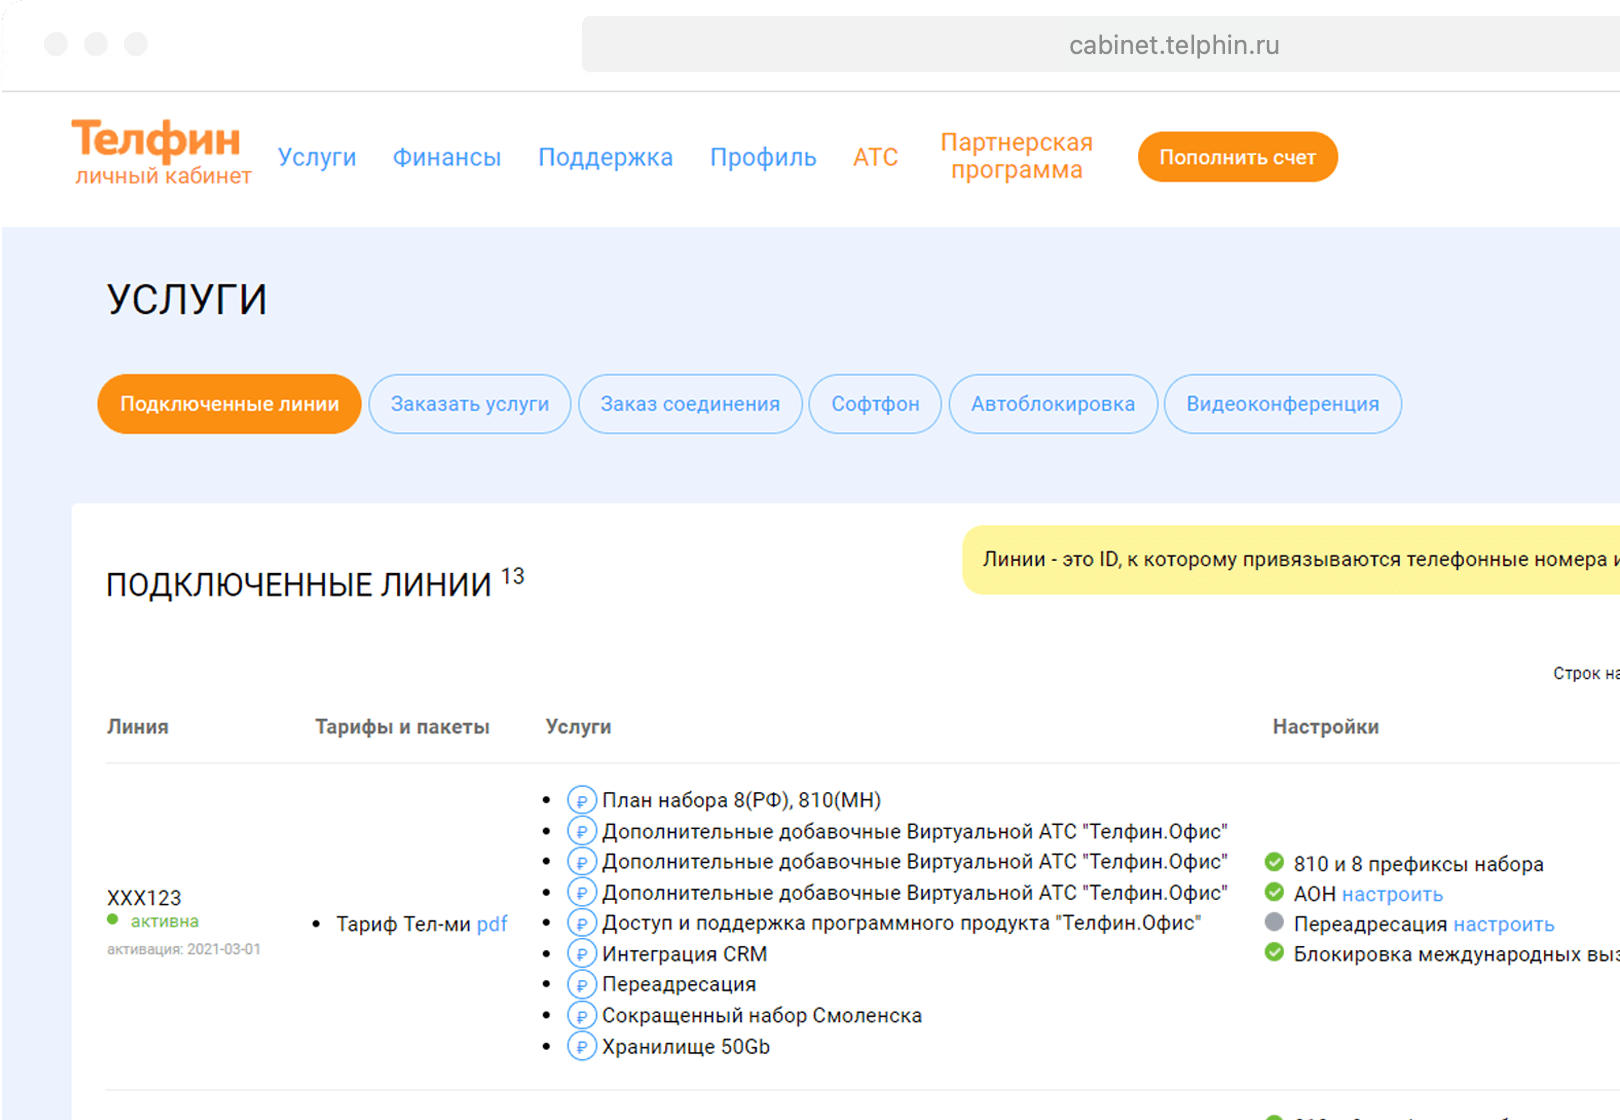Click Пополнить счет button

(x=1237, y=157)
